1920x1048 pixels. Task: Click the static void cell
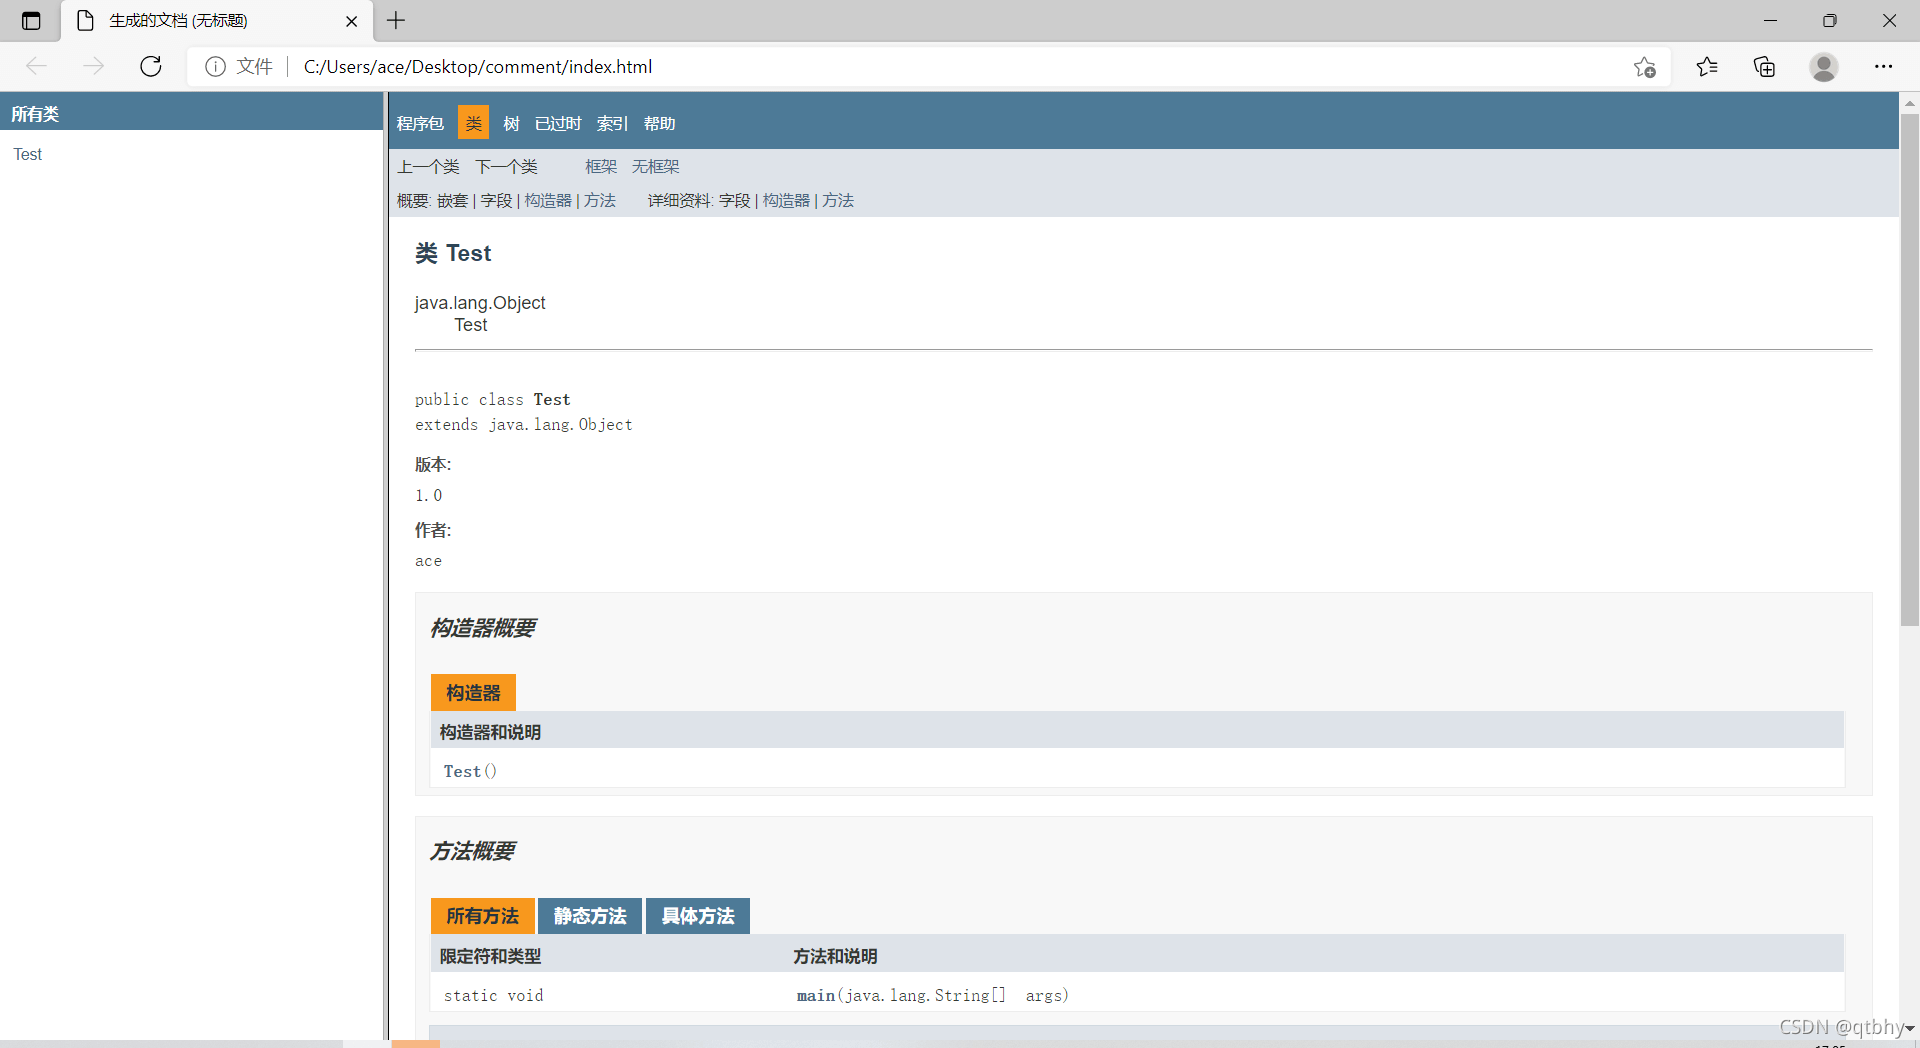(494, 995)
